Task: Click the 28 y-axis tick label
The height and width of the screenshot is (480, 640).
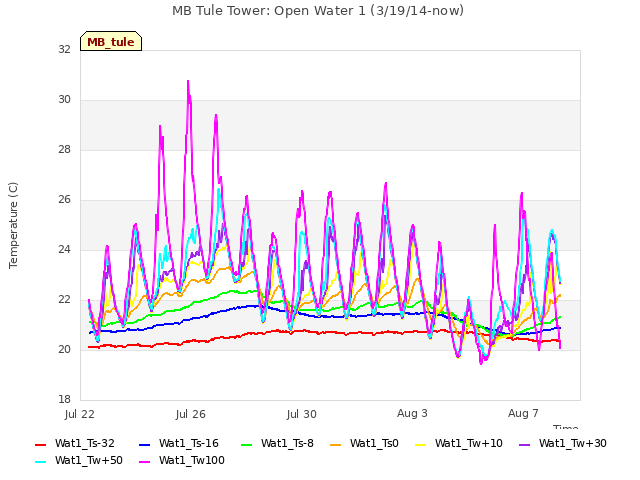Action: click(64, 149)
